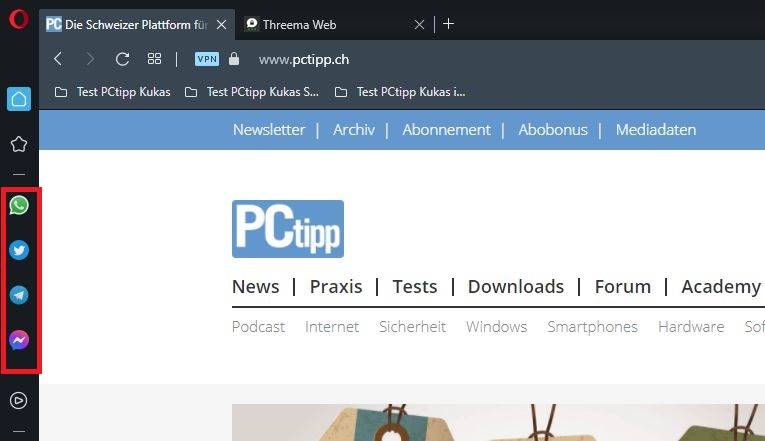
Task: Open the Abonnement link
Action: click(446, 130)
